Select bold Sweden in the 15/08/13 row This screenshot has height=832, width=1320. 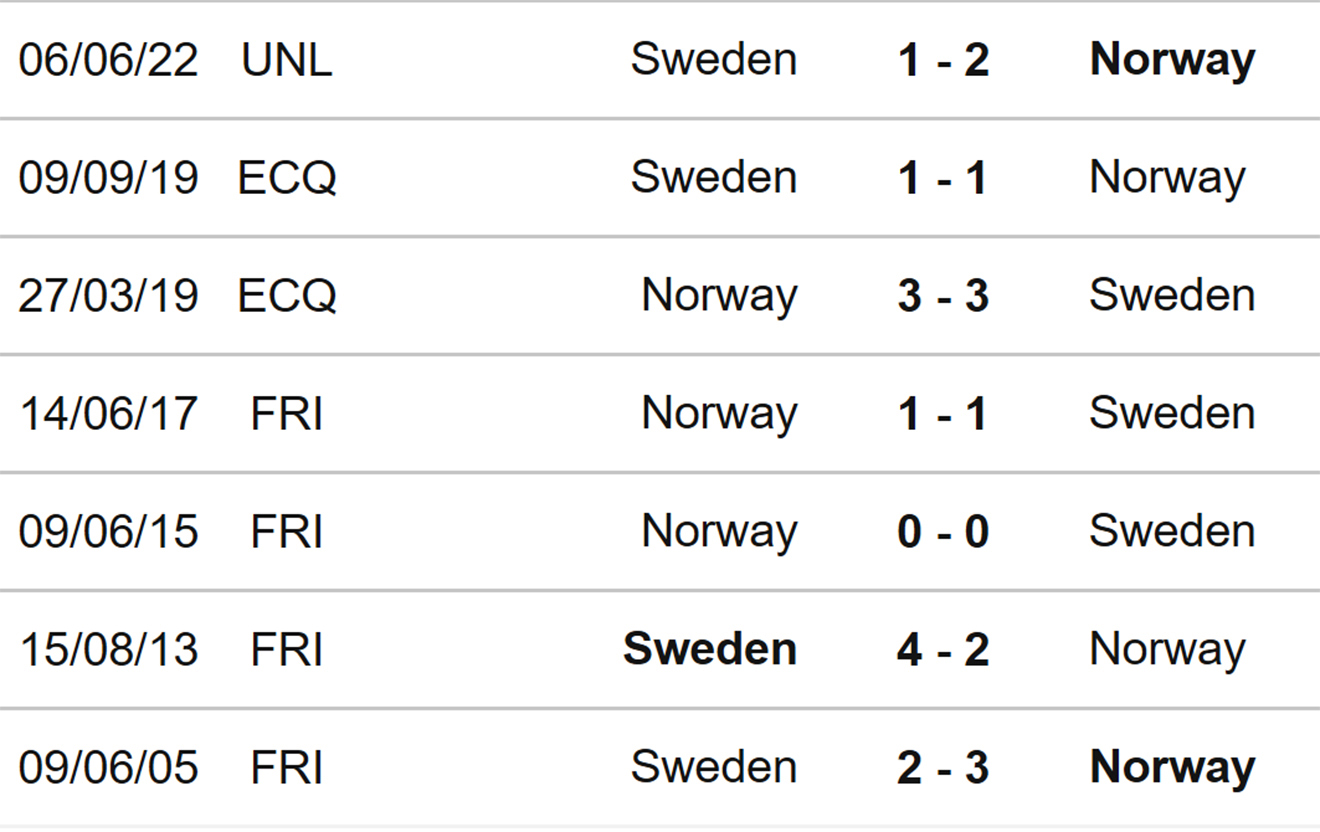tap(710, 651)
